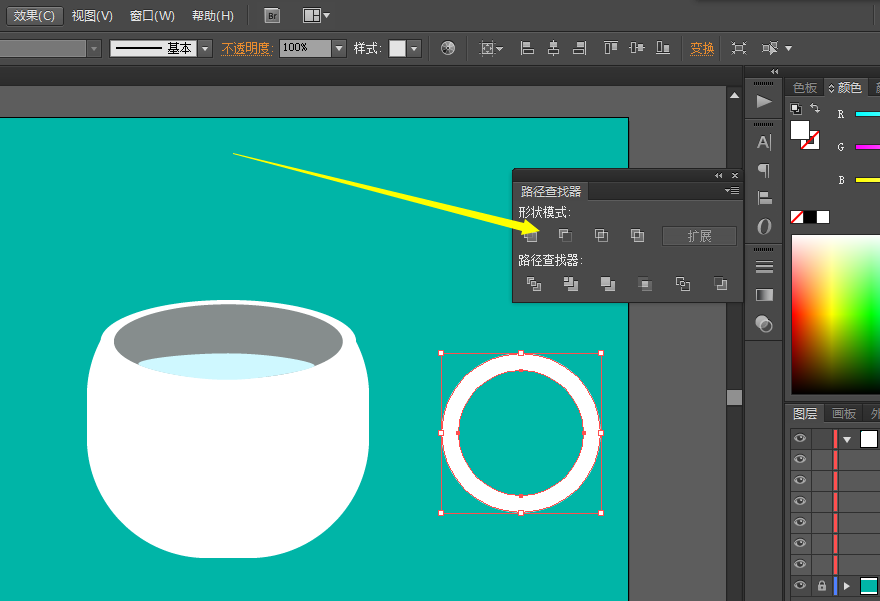This screenshot has height=601, width=880.
Task: Collapse the expanded top layer triangle
Action: [848, 439]
